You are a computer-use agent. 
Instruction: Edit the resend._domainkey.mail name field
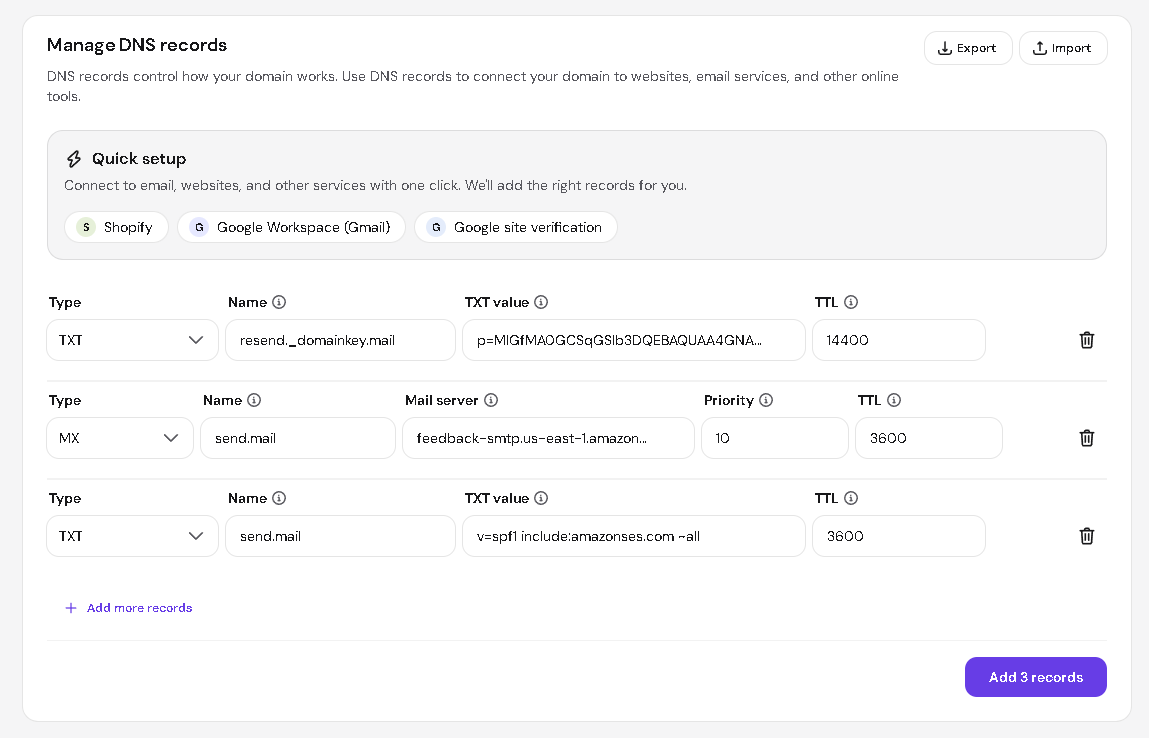click(341, 340)
